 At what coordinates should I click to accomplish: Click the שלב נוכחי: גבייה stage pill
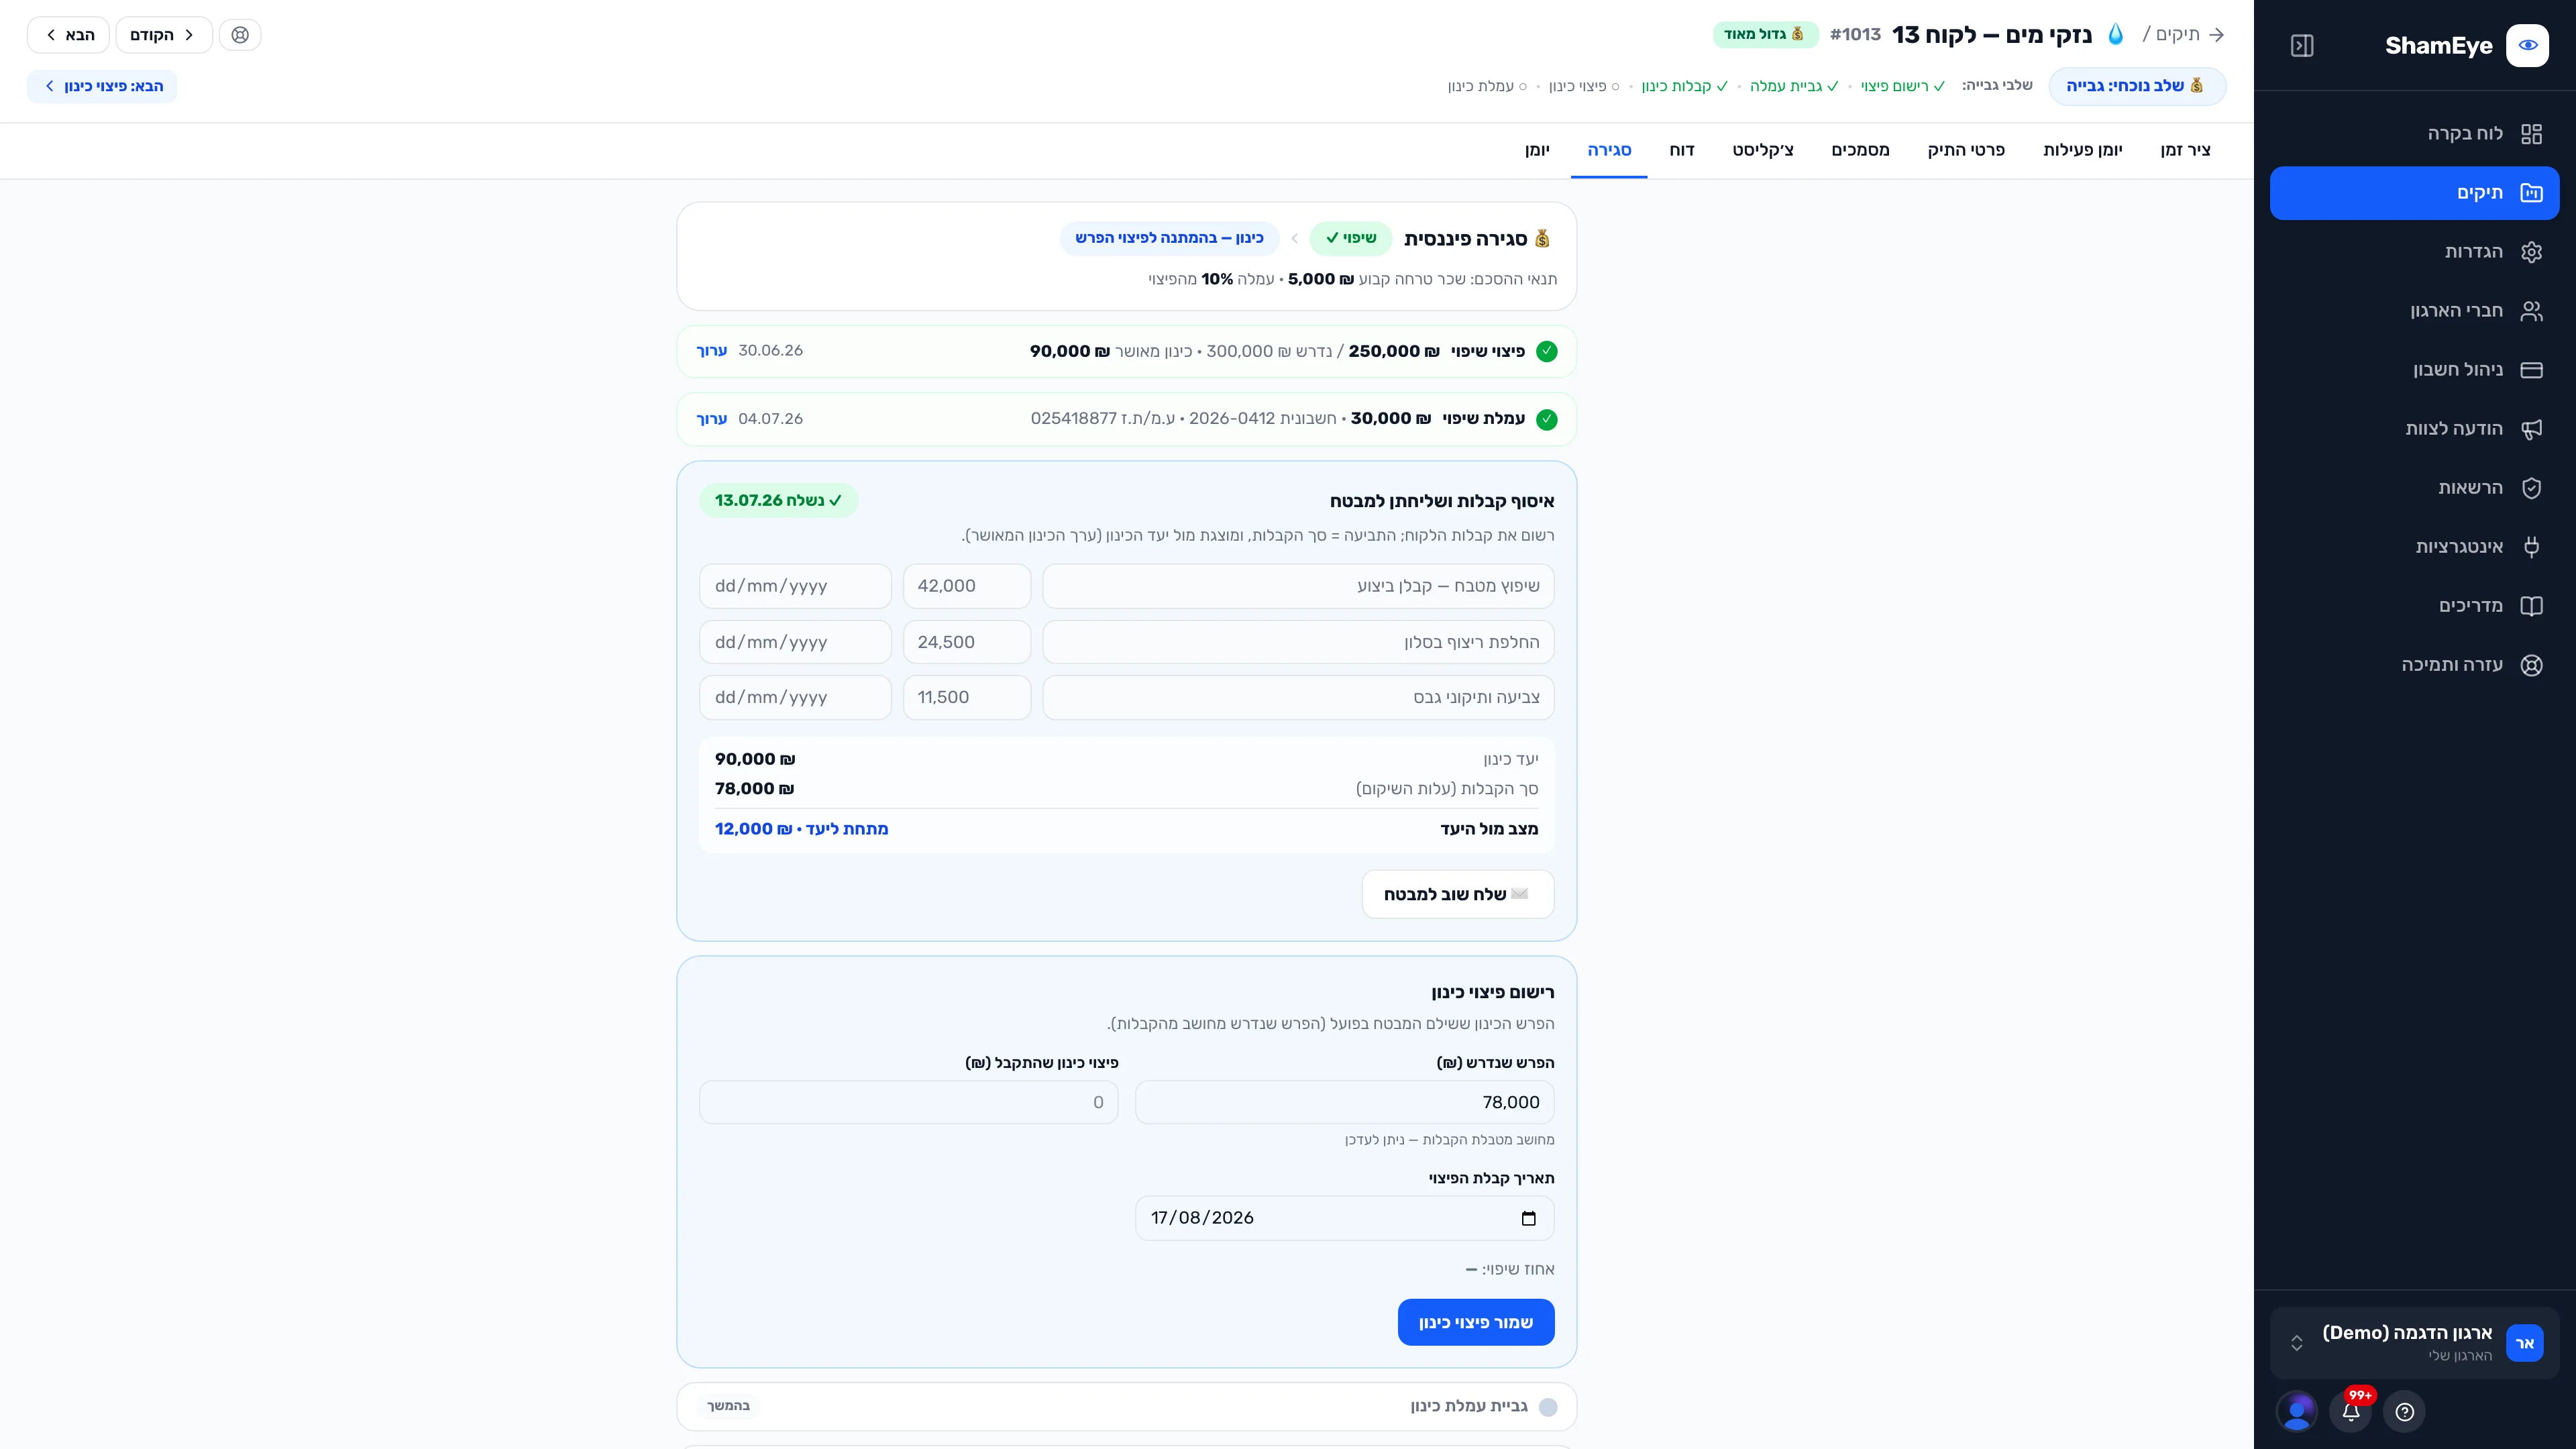2137,86
